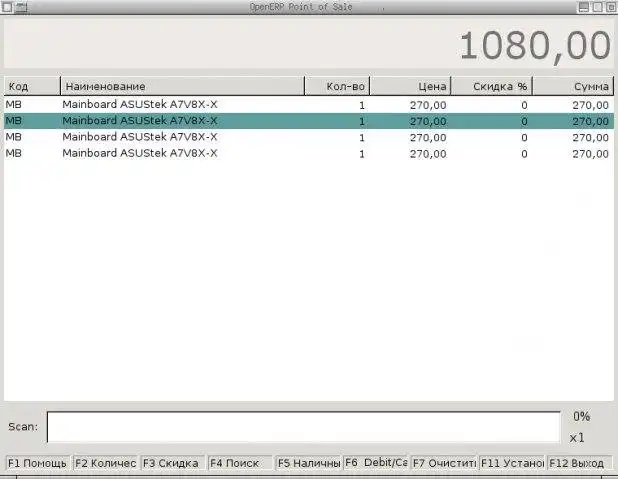The width and height of the screenshot is (618, 479).
Task: Click the 1080,00 total amount display
Action: pyautogui.click(x=535, y=46)
